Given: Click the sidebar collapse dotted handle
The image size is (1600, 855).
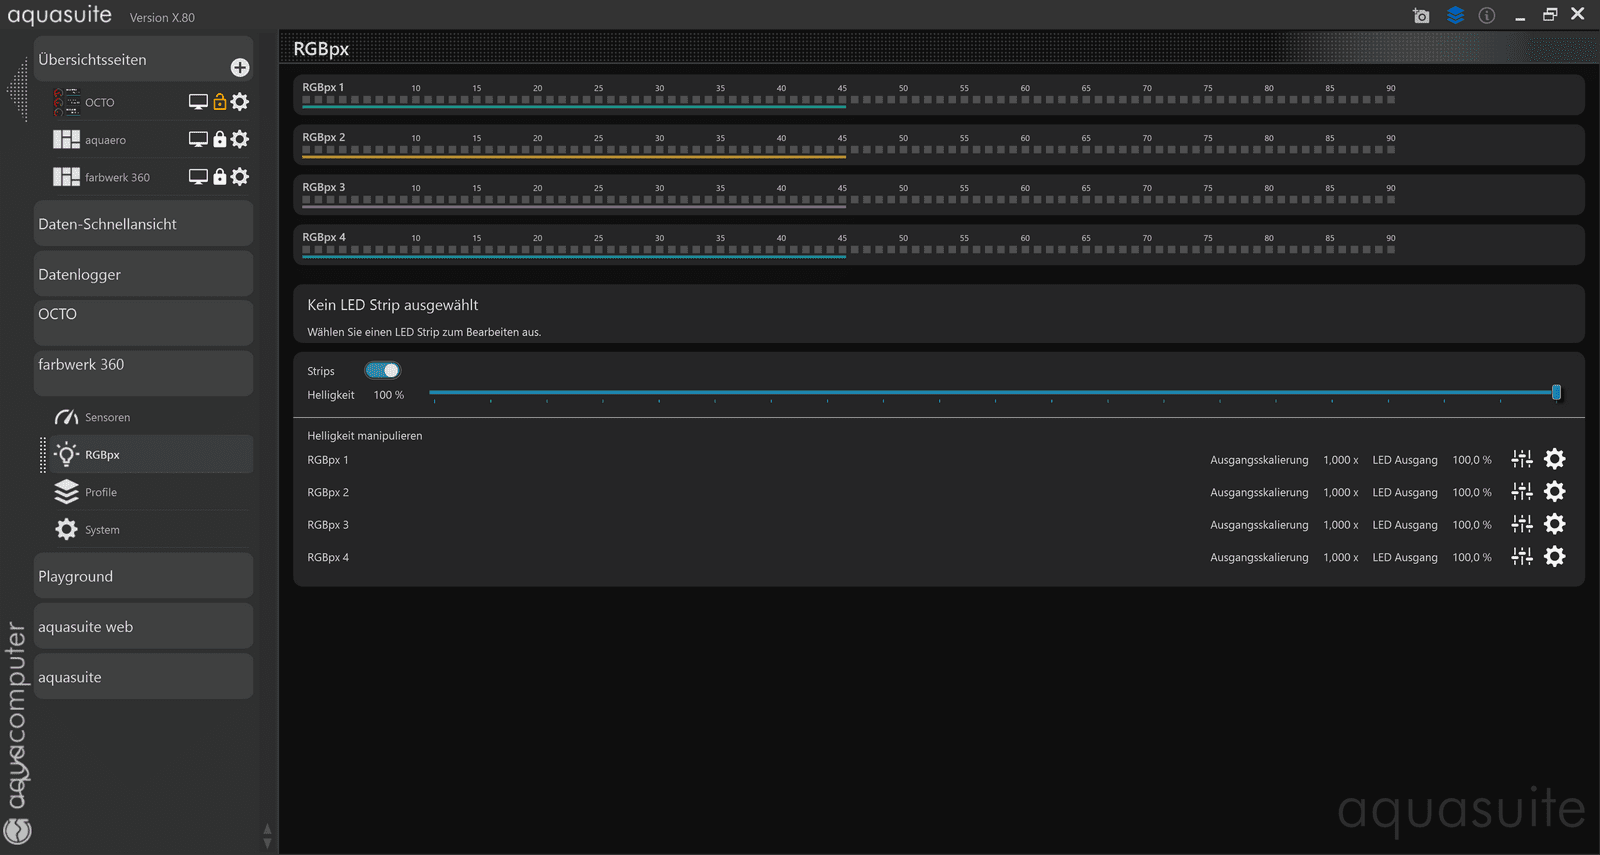Looking at the screenshot, I should pyautogui.click(x=17, y=90).
